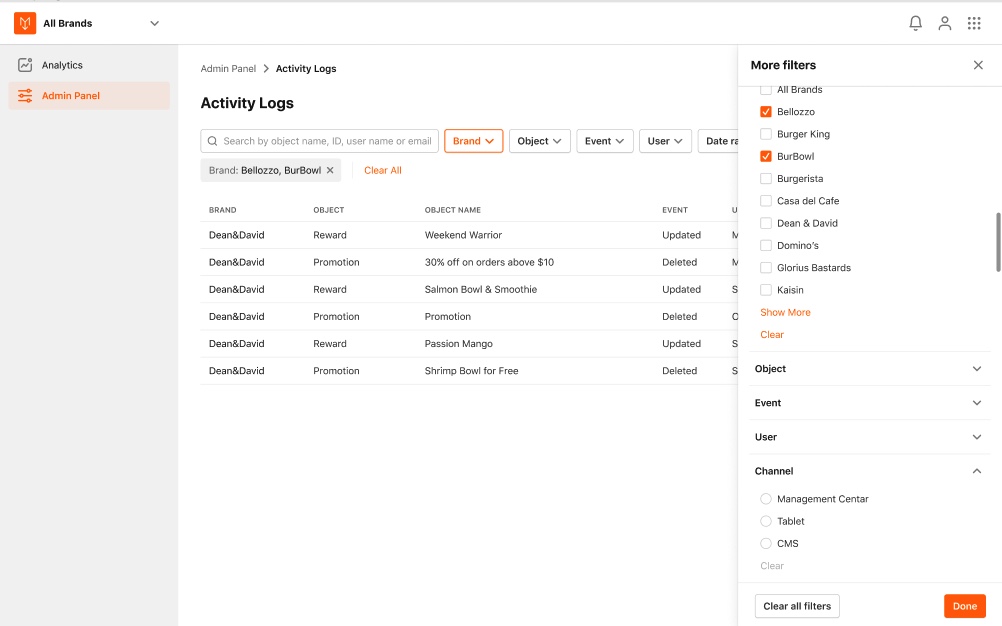Click the activity log search field
Image resolution: width=1002 pixels, height=626 pixels.
click(320, 141)
